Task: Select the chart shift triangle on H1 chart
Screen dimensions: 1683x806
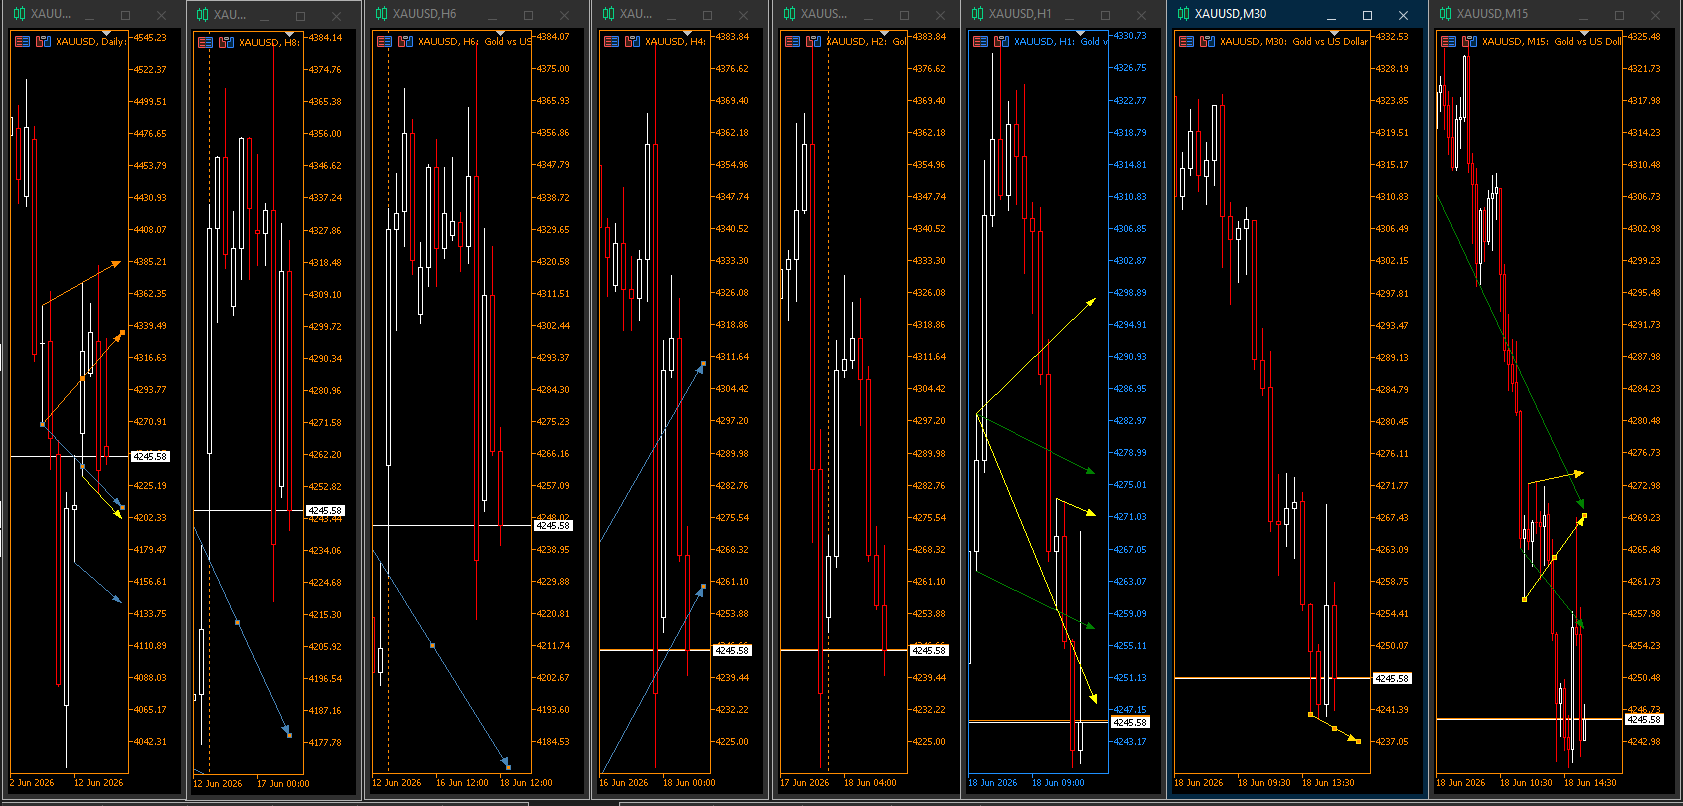Action: (1080, 34)
